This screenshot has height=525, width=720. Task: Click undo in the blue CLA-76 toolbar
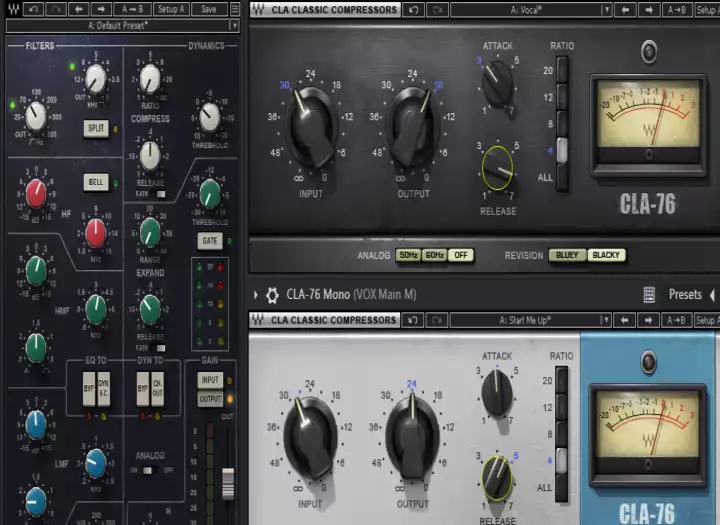coord(413,320)
